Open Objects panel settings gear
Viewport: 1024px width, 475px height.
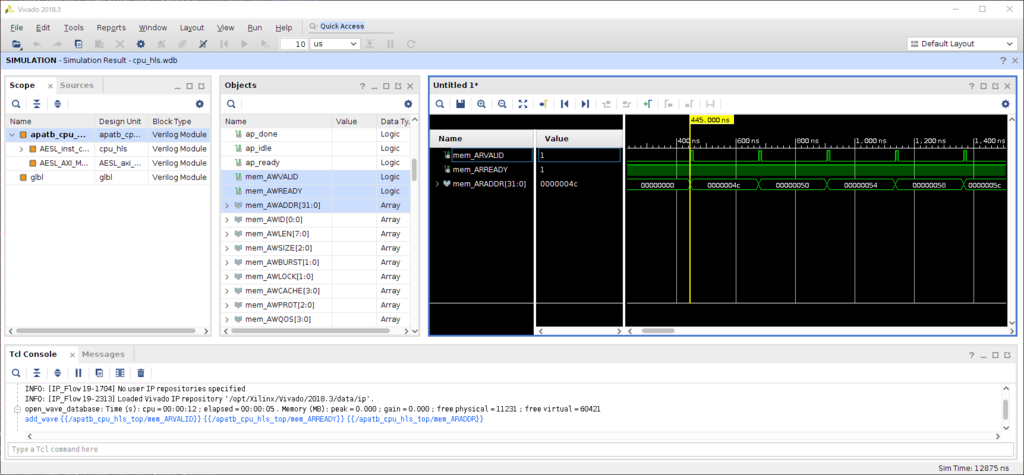point(408,104)
